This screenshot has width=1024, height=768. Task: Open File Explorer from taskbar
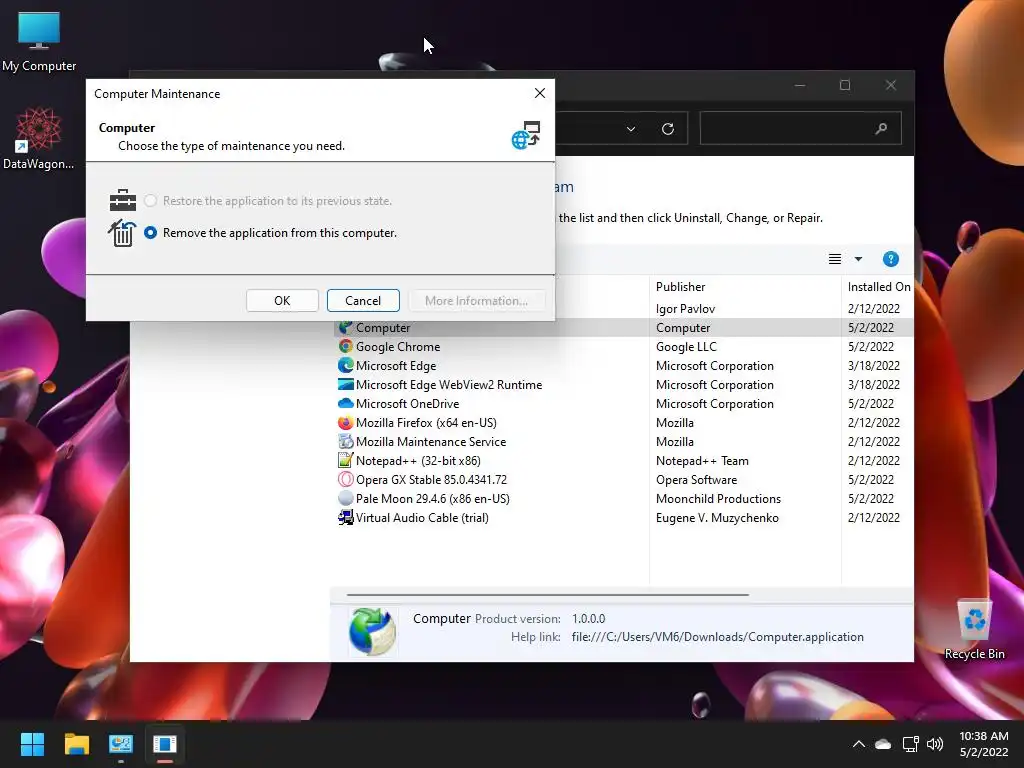[76, 744]
